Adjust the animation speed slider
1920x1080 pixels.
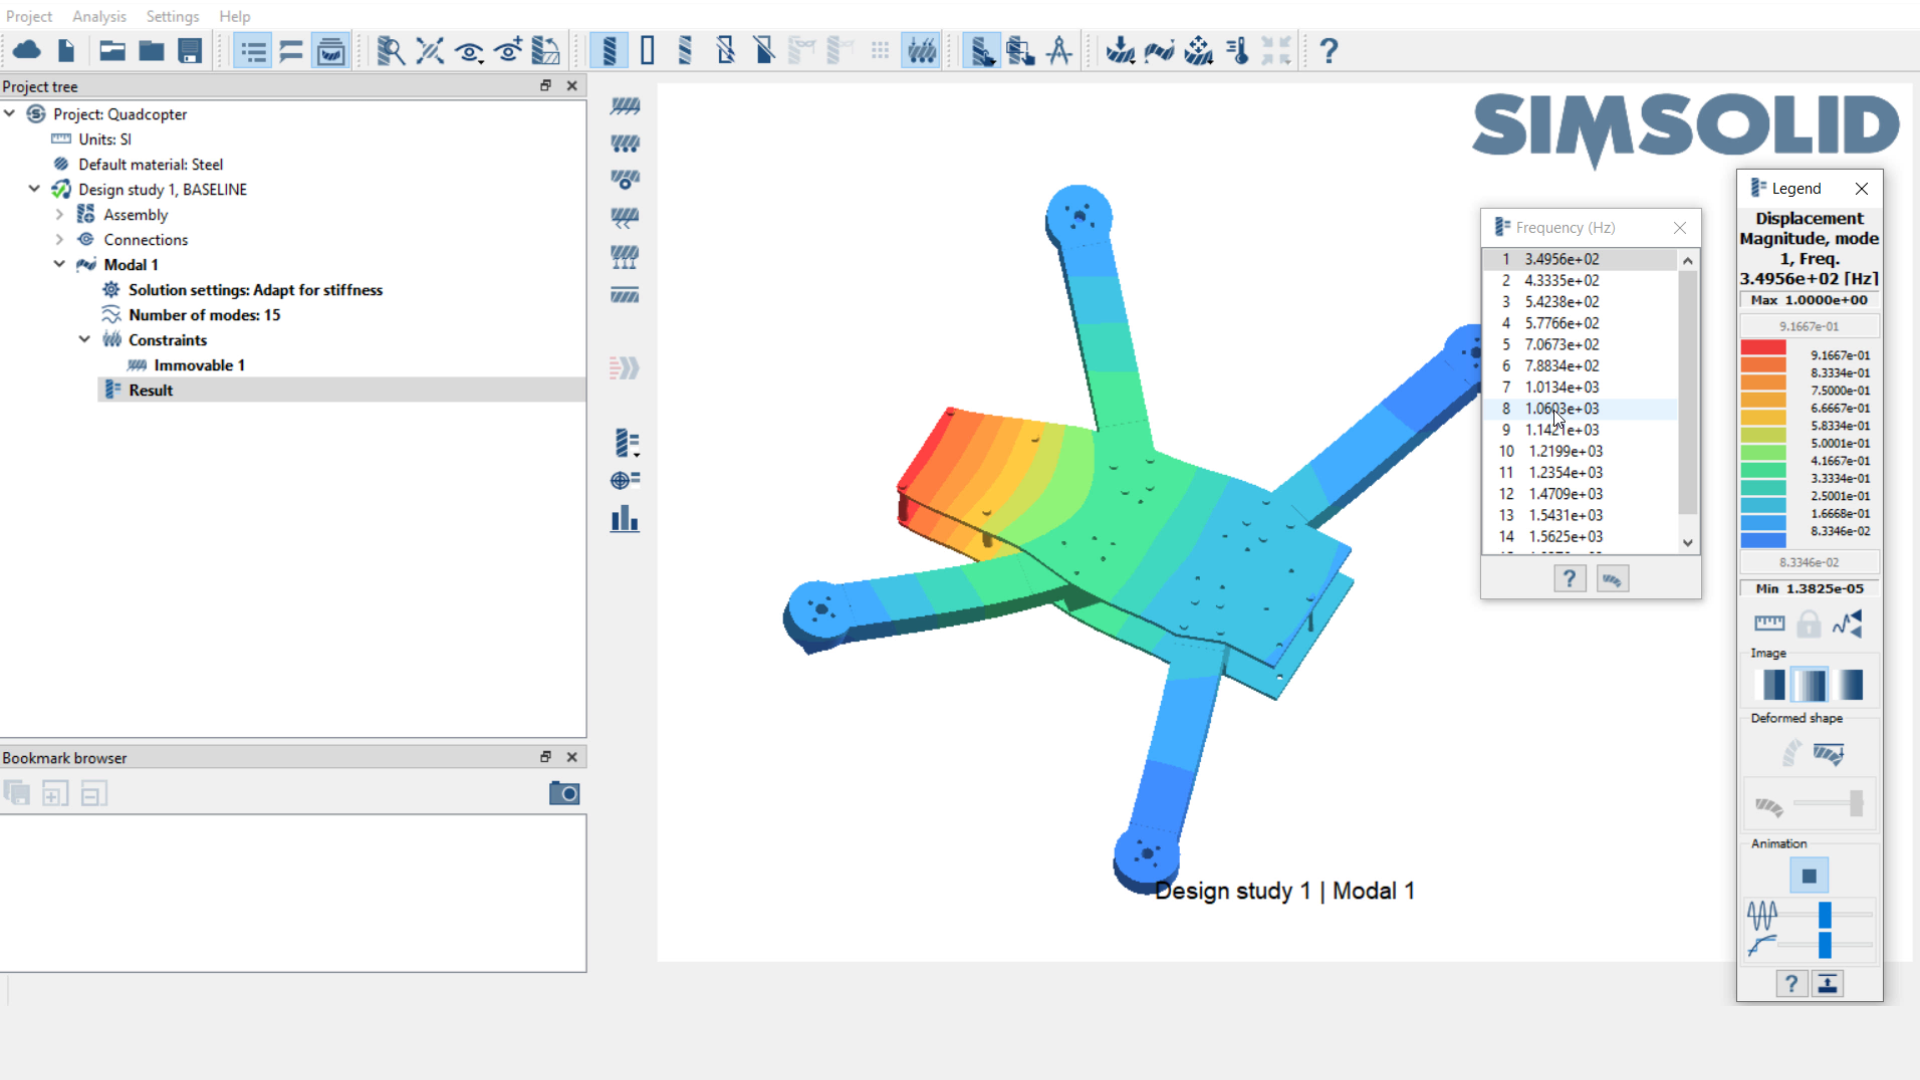1824,914
